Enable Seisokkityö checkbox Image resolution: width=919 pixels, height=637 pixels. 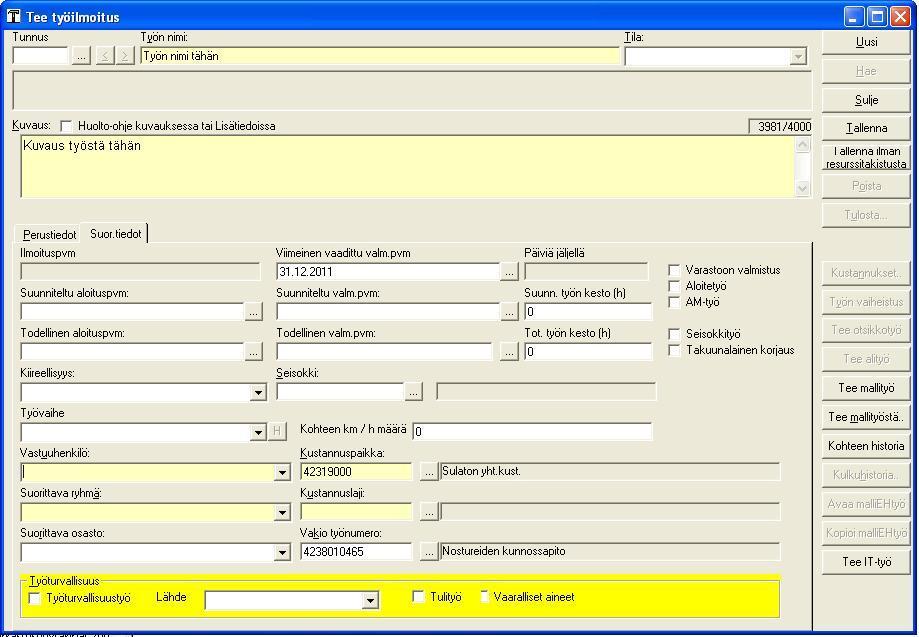[675, 334]
